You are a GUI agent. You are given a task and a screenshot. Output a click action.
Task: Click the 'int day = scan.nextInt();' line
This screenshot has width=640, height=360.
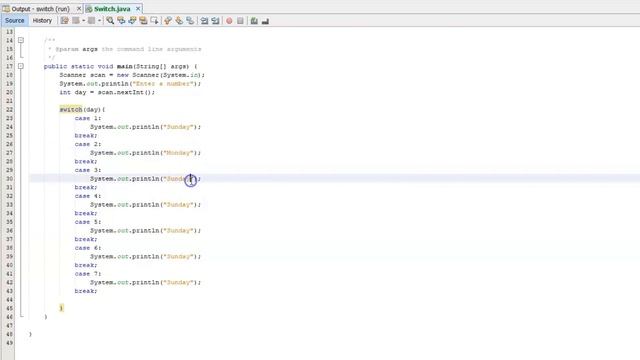coord(107,92)
